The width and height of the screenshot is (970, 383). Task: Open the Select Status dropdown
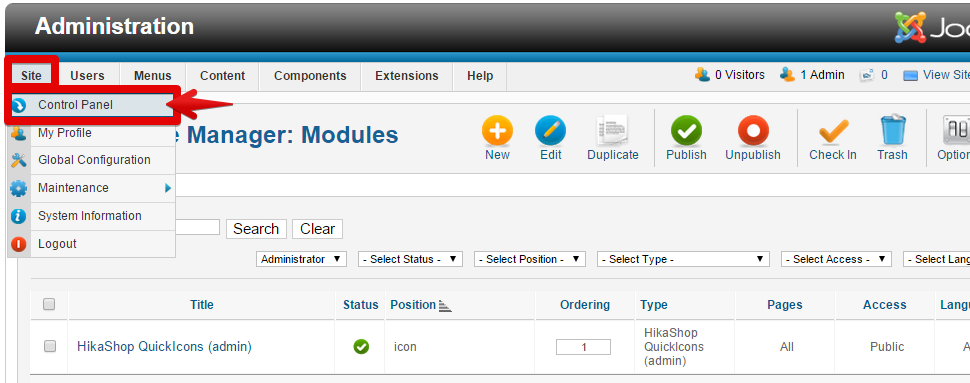coord(410,259)
